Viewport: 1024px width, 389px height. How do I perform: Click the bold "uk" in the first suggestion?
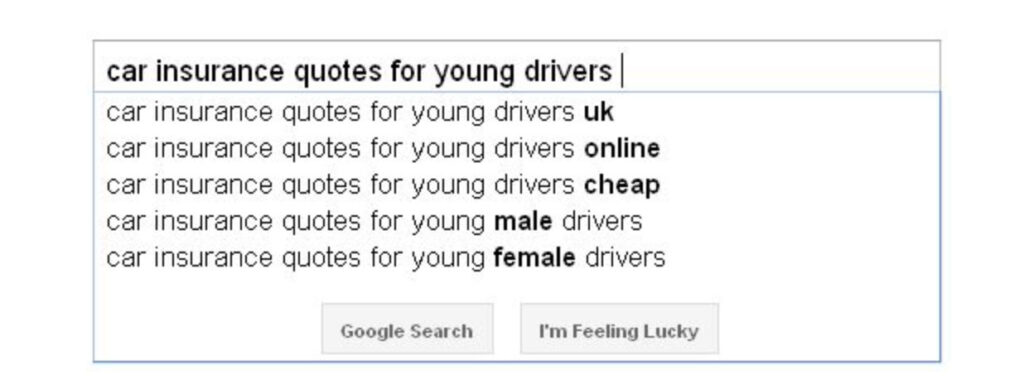pyautogui.click(x=599, y=113)
